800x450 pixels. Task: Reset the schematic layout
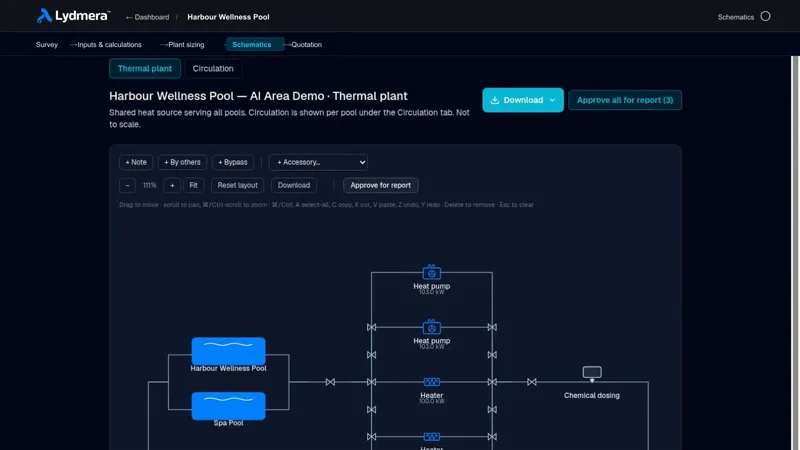coord(237,185)
